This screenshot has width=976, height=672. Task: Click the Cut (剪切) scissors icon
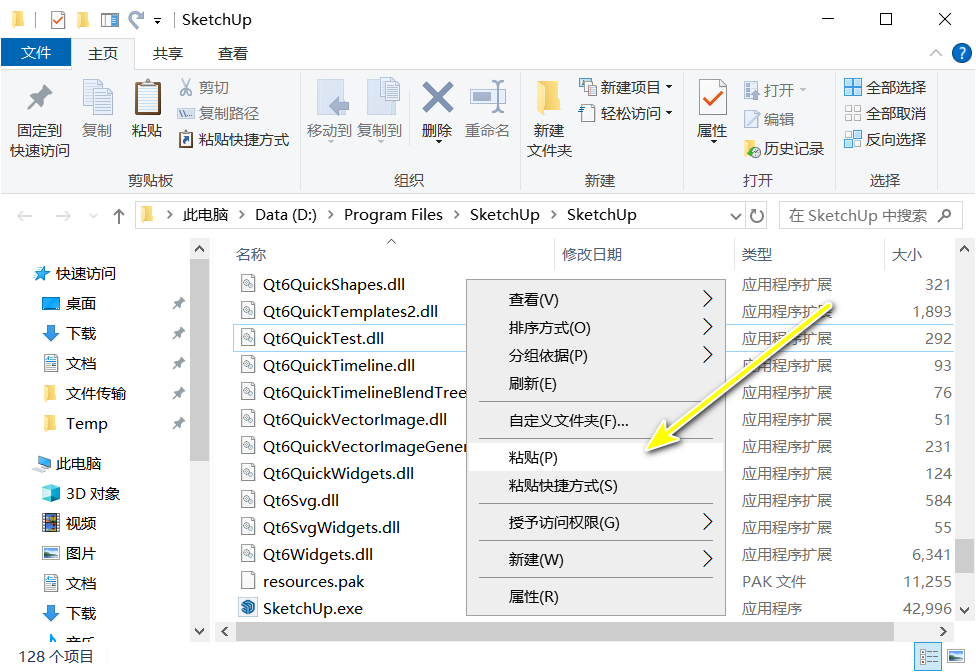[x=185, y=87]
